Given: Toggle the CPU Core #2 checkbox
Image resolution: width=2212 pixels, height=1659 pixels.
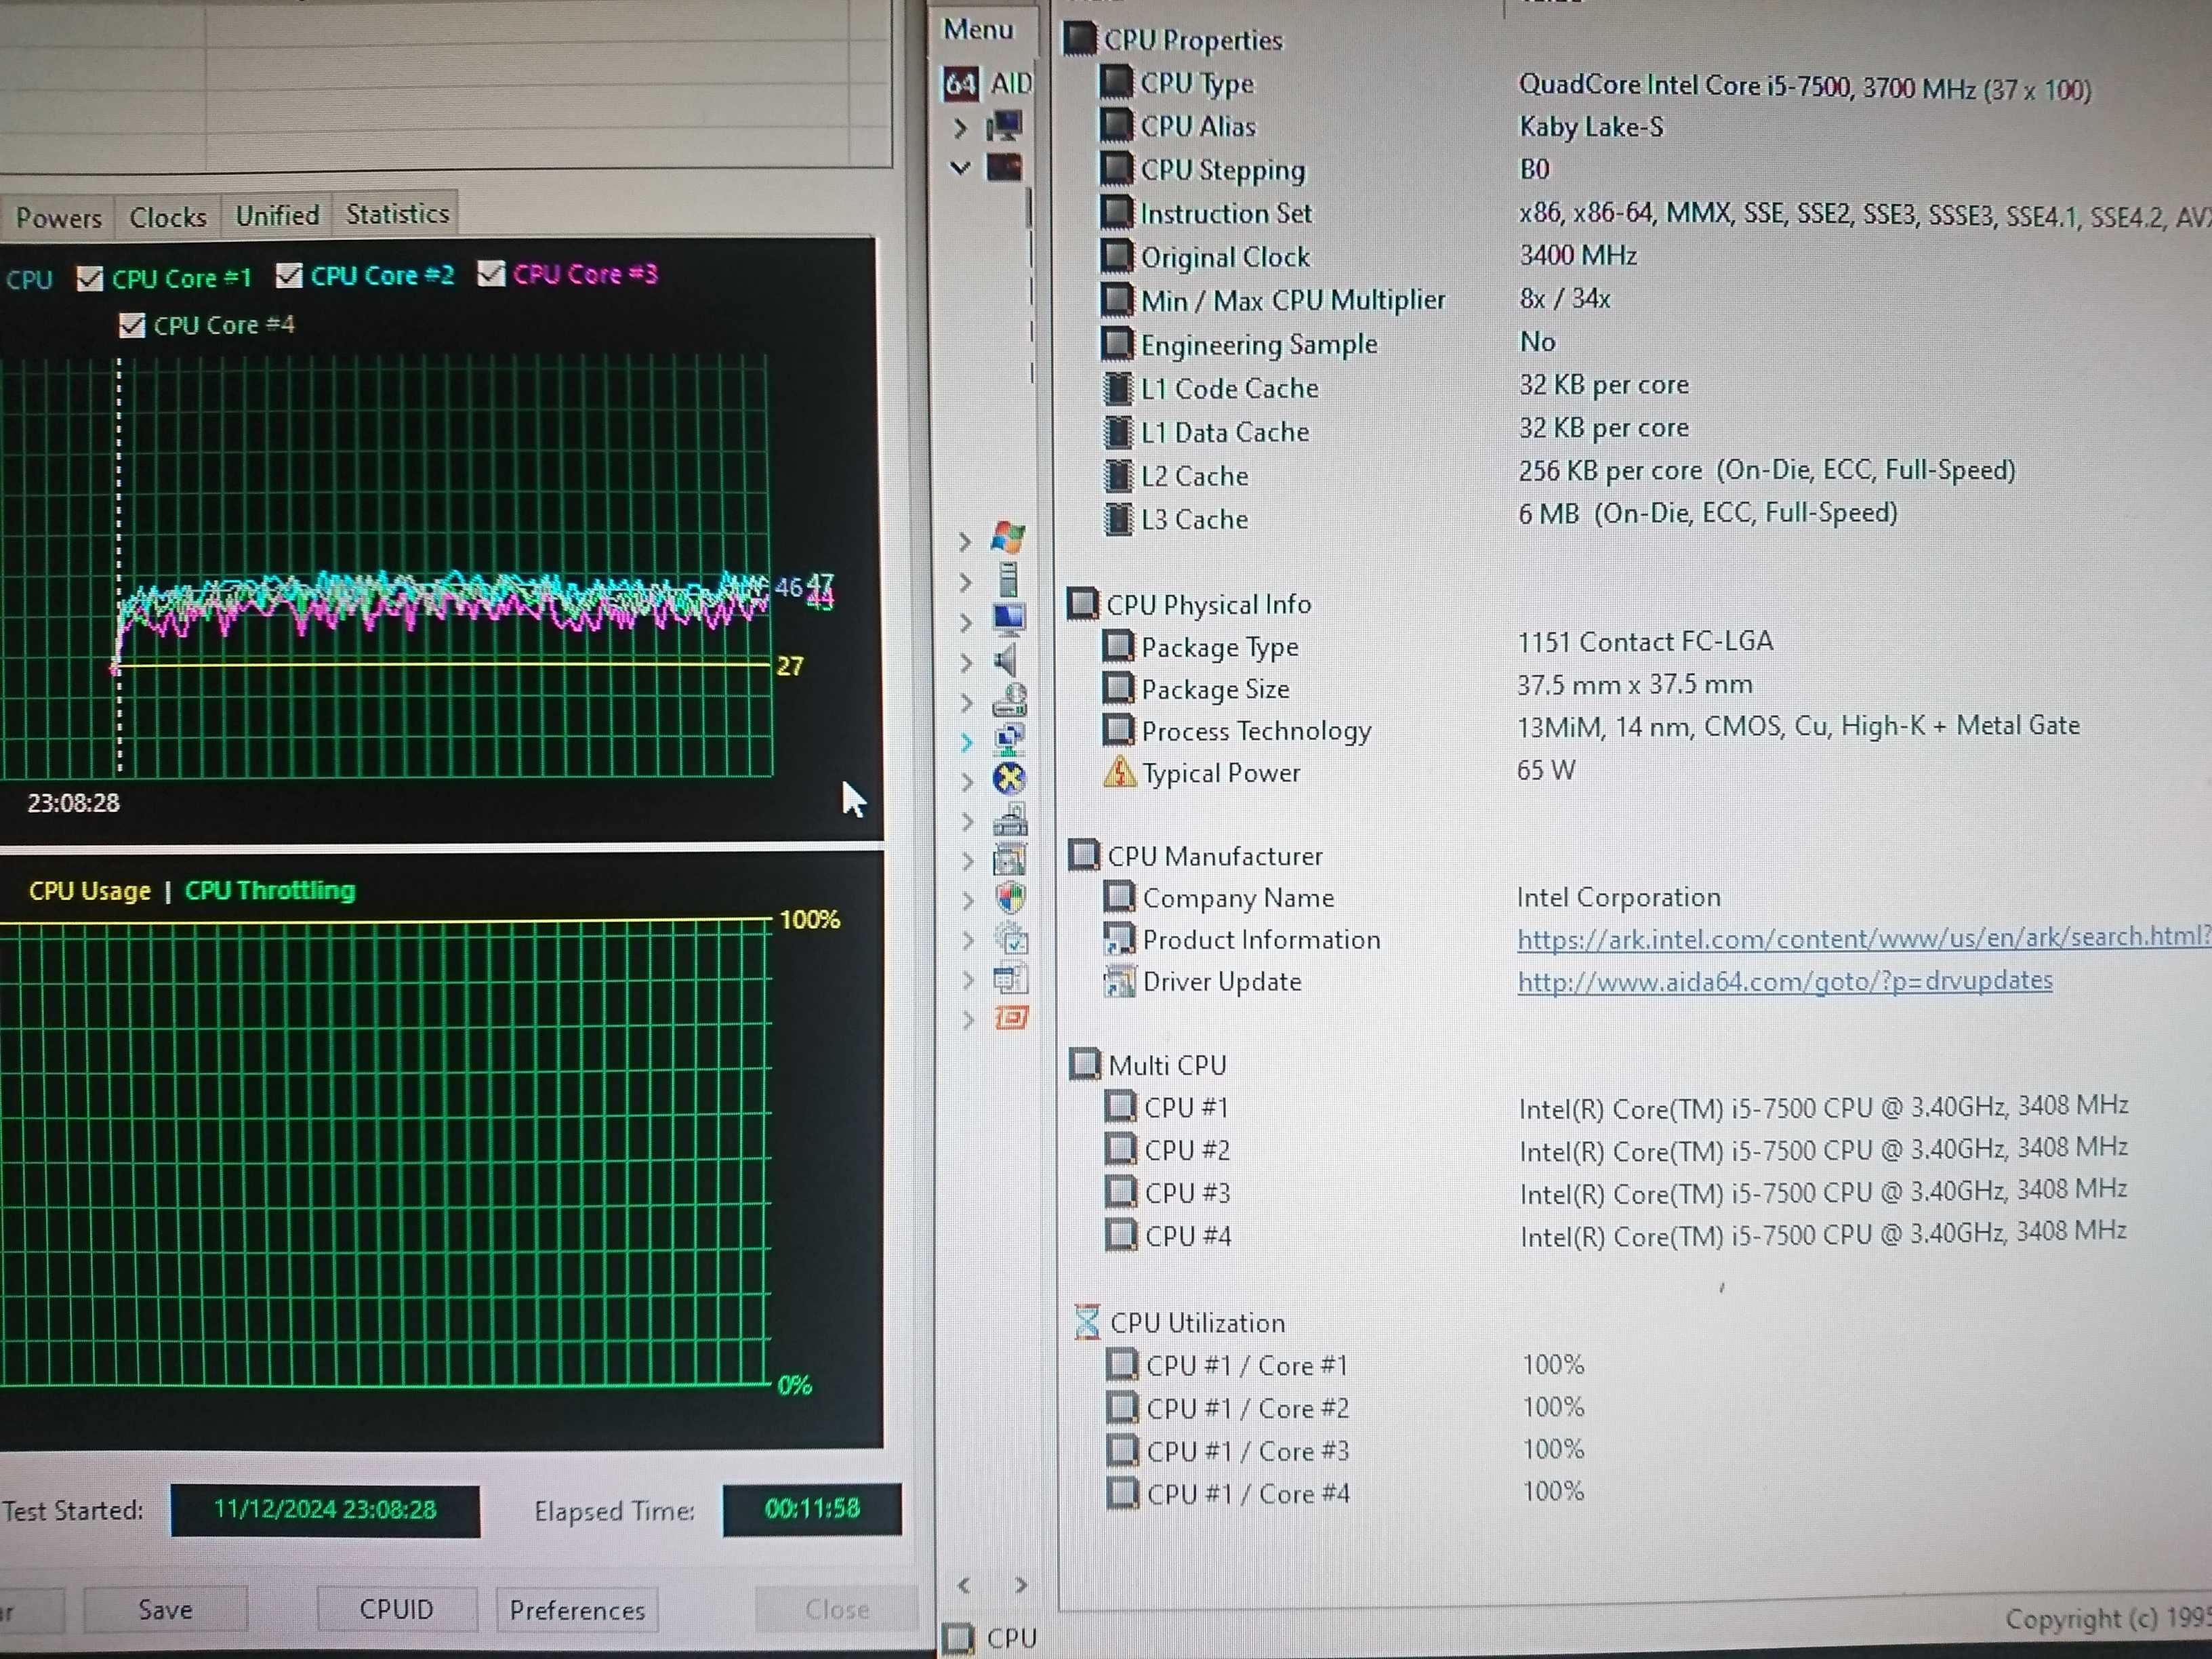Looking at the screenshot, I should [289, 275].
